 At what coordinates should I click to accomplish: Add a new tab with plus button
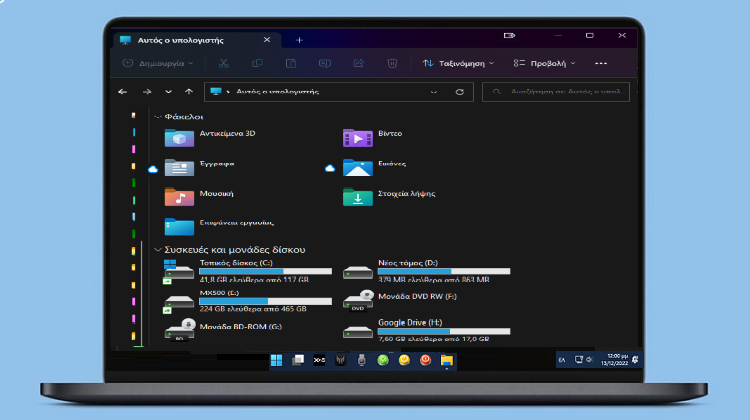tap(299, 40)
